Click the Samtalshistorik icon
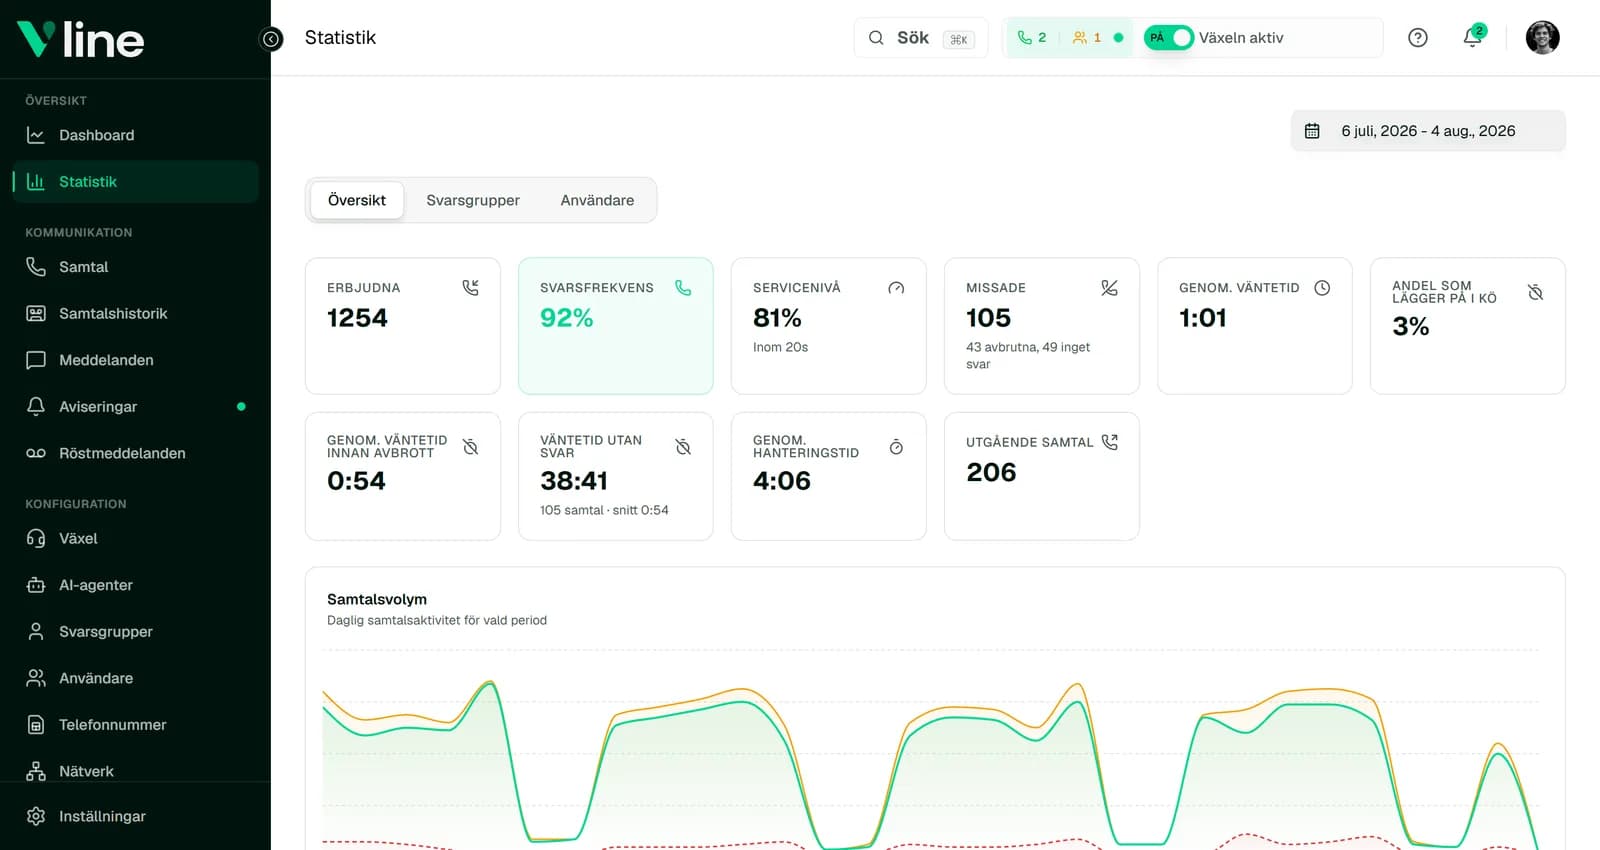This screenshot has width=1600, height=850. click(36, 314)
